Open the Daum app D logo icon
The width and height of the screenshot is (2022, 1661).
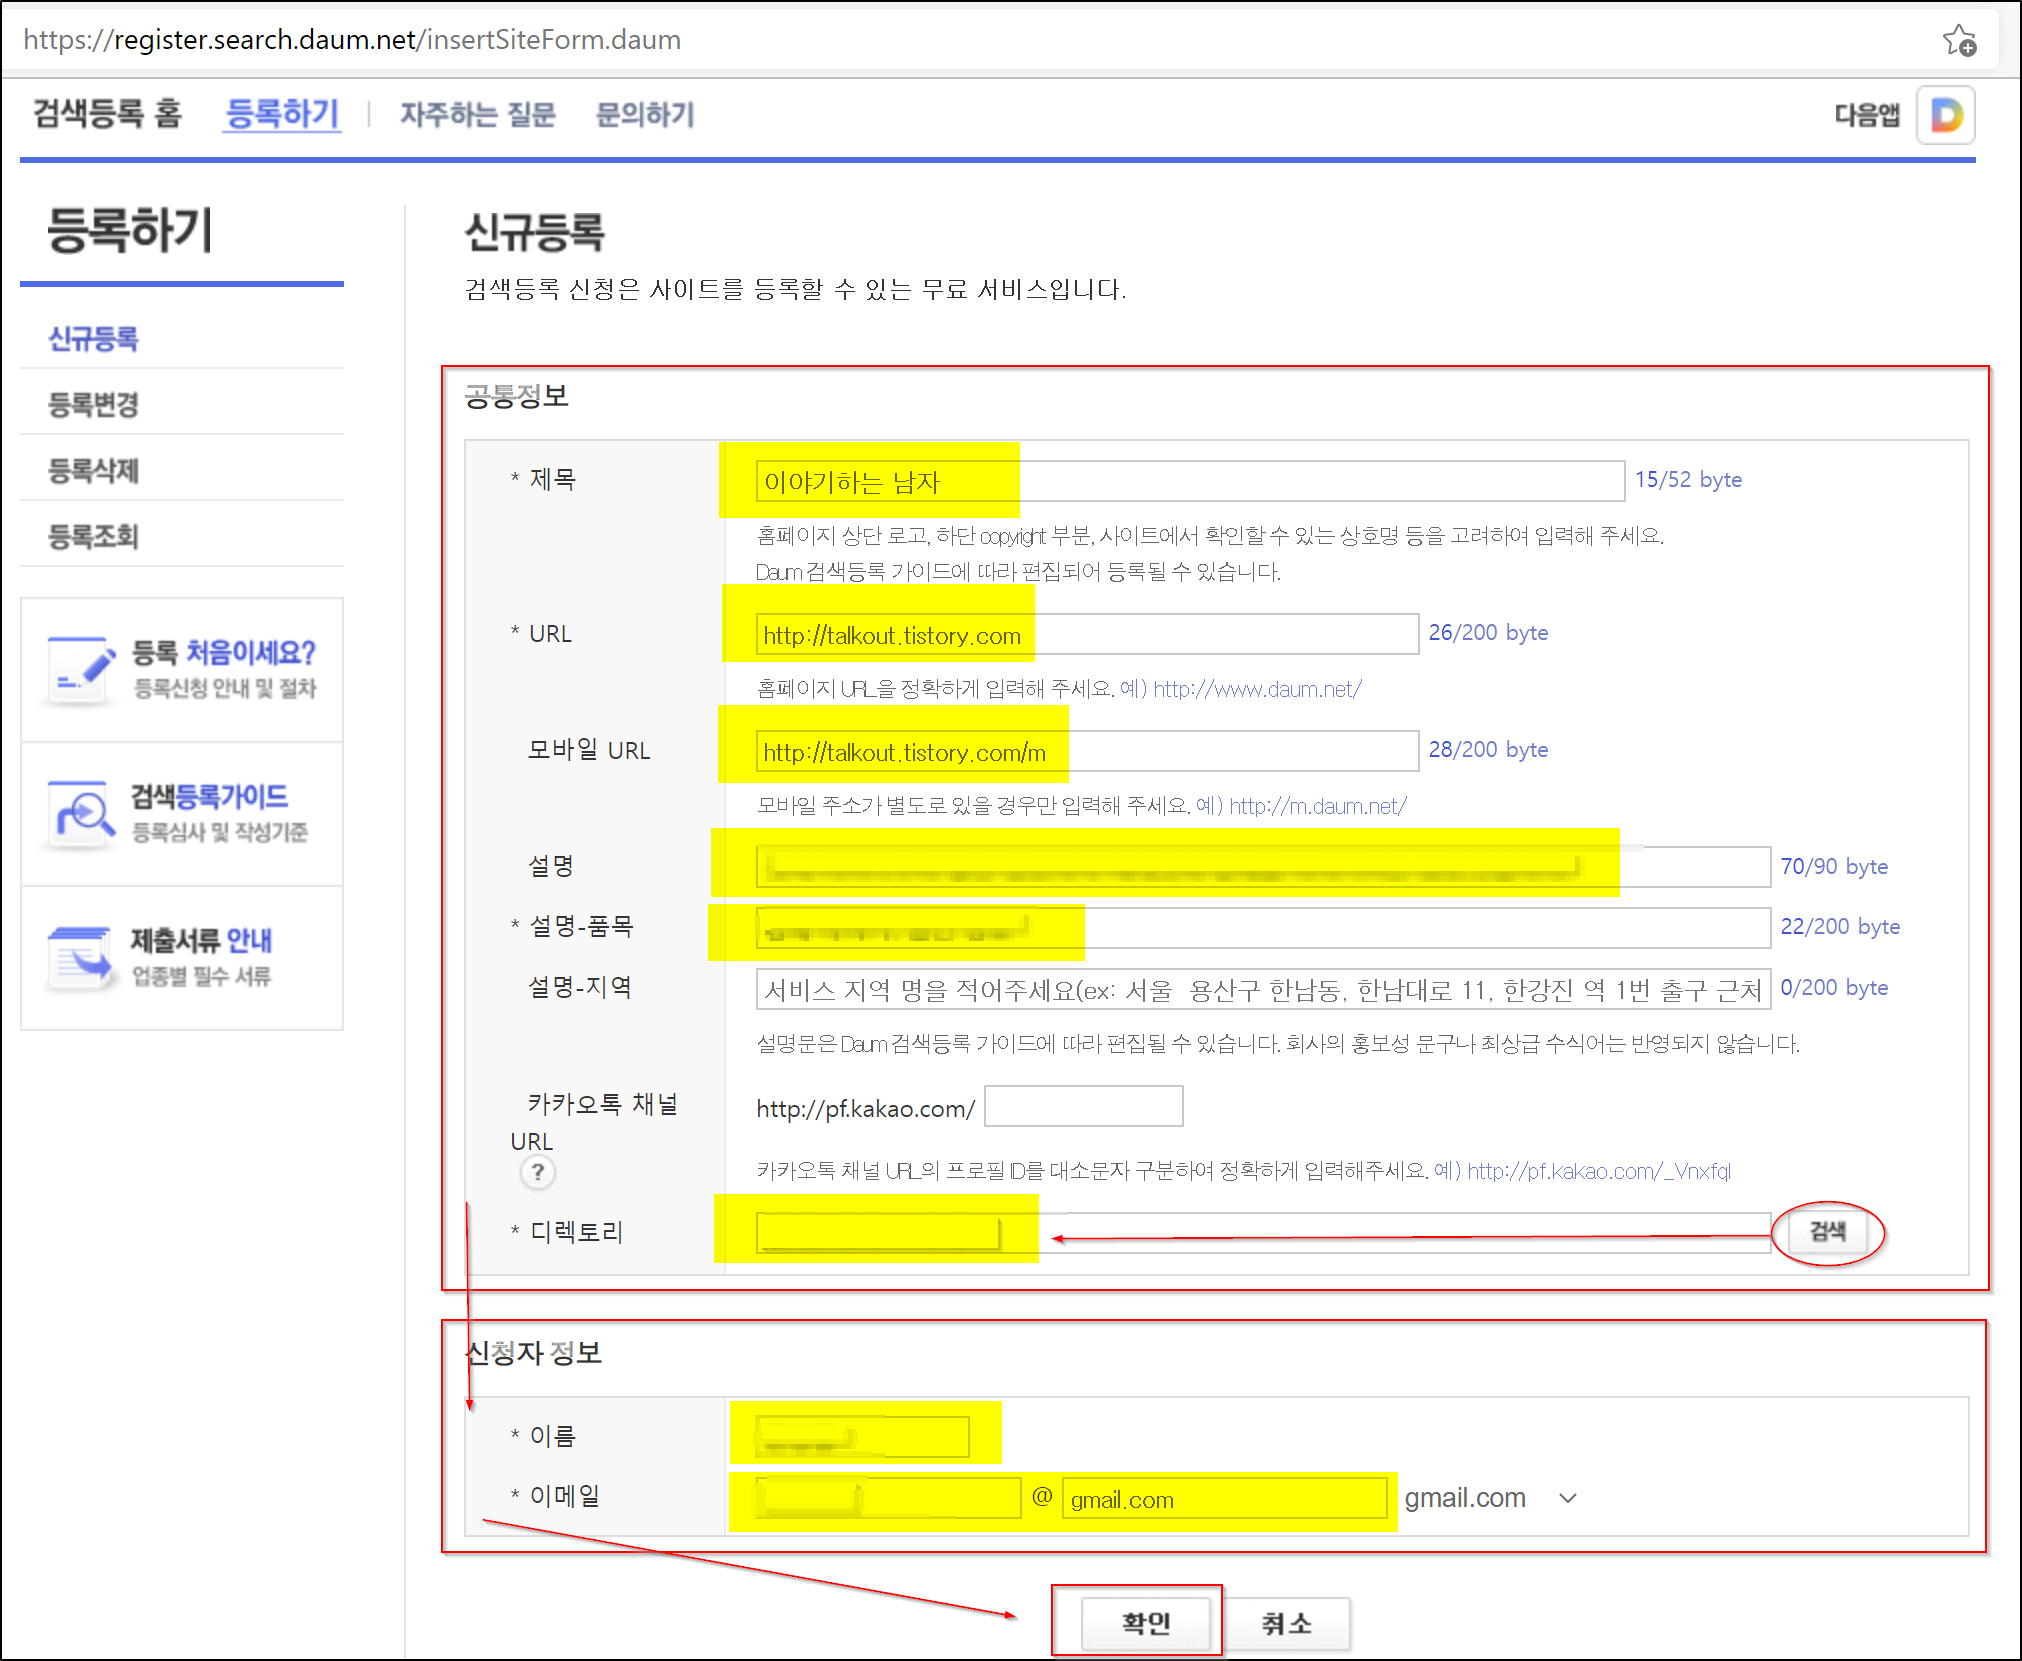(x=1945, y=115)
